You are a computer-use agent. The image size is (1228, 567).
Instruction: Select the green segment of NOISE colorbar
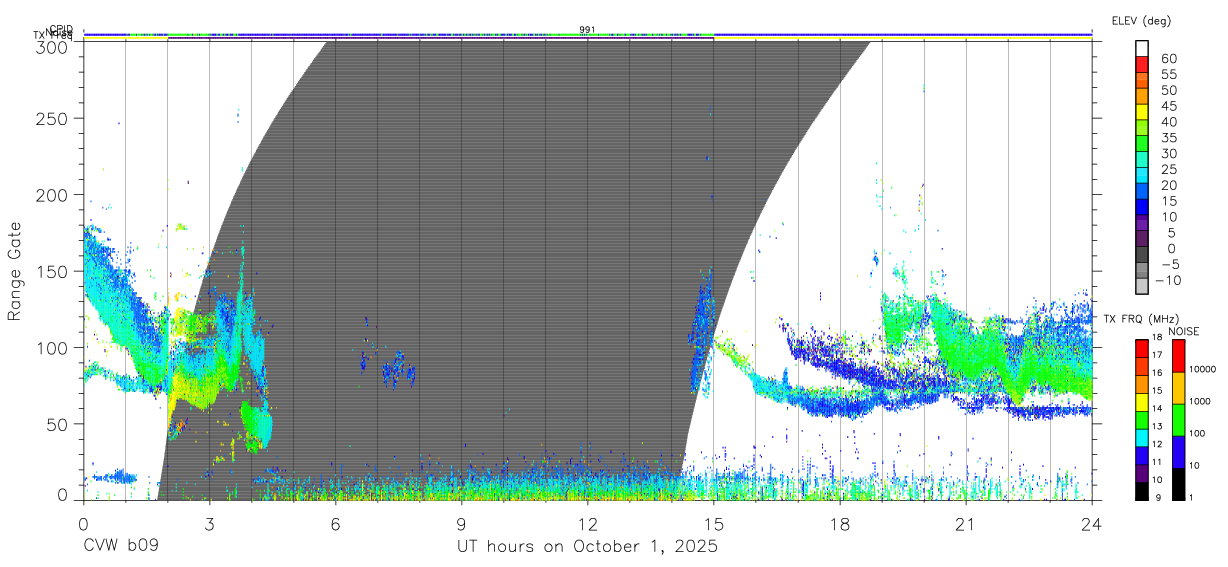[1178, 420]
